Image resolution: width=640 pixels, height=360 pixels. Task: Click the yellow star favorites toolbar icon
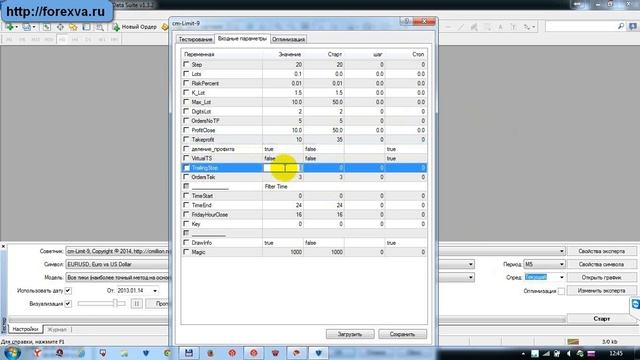(73, 27)
